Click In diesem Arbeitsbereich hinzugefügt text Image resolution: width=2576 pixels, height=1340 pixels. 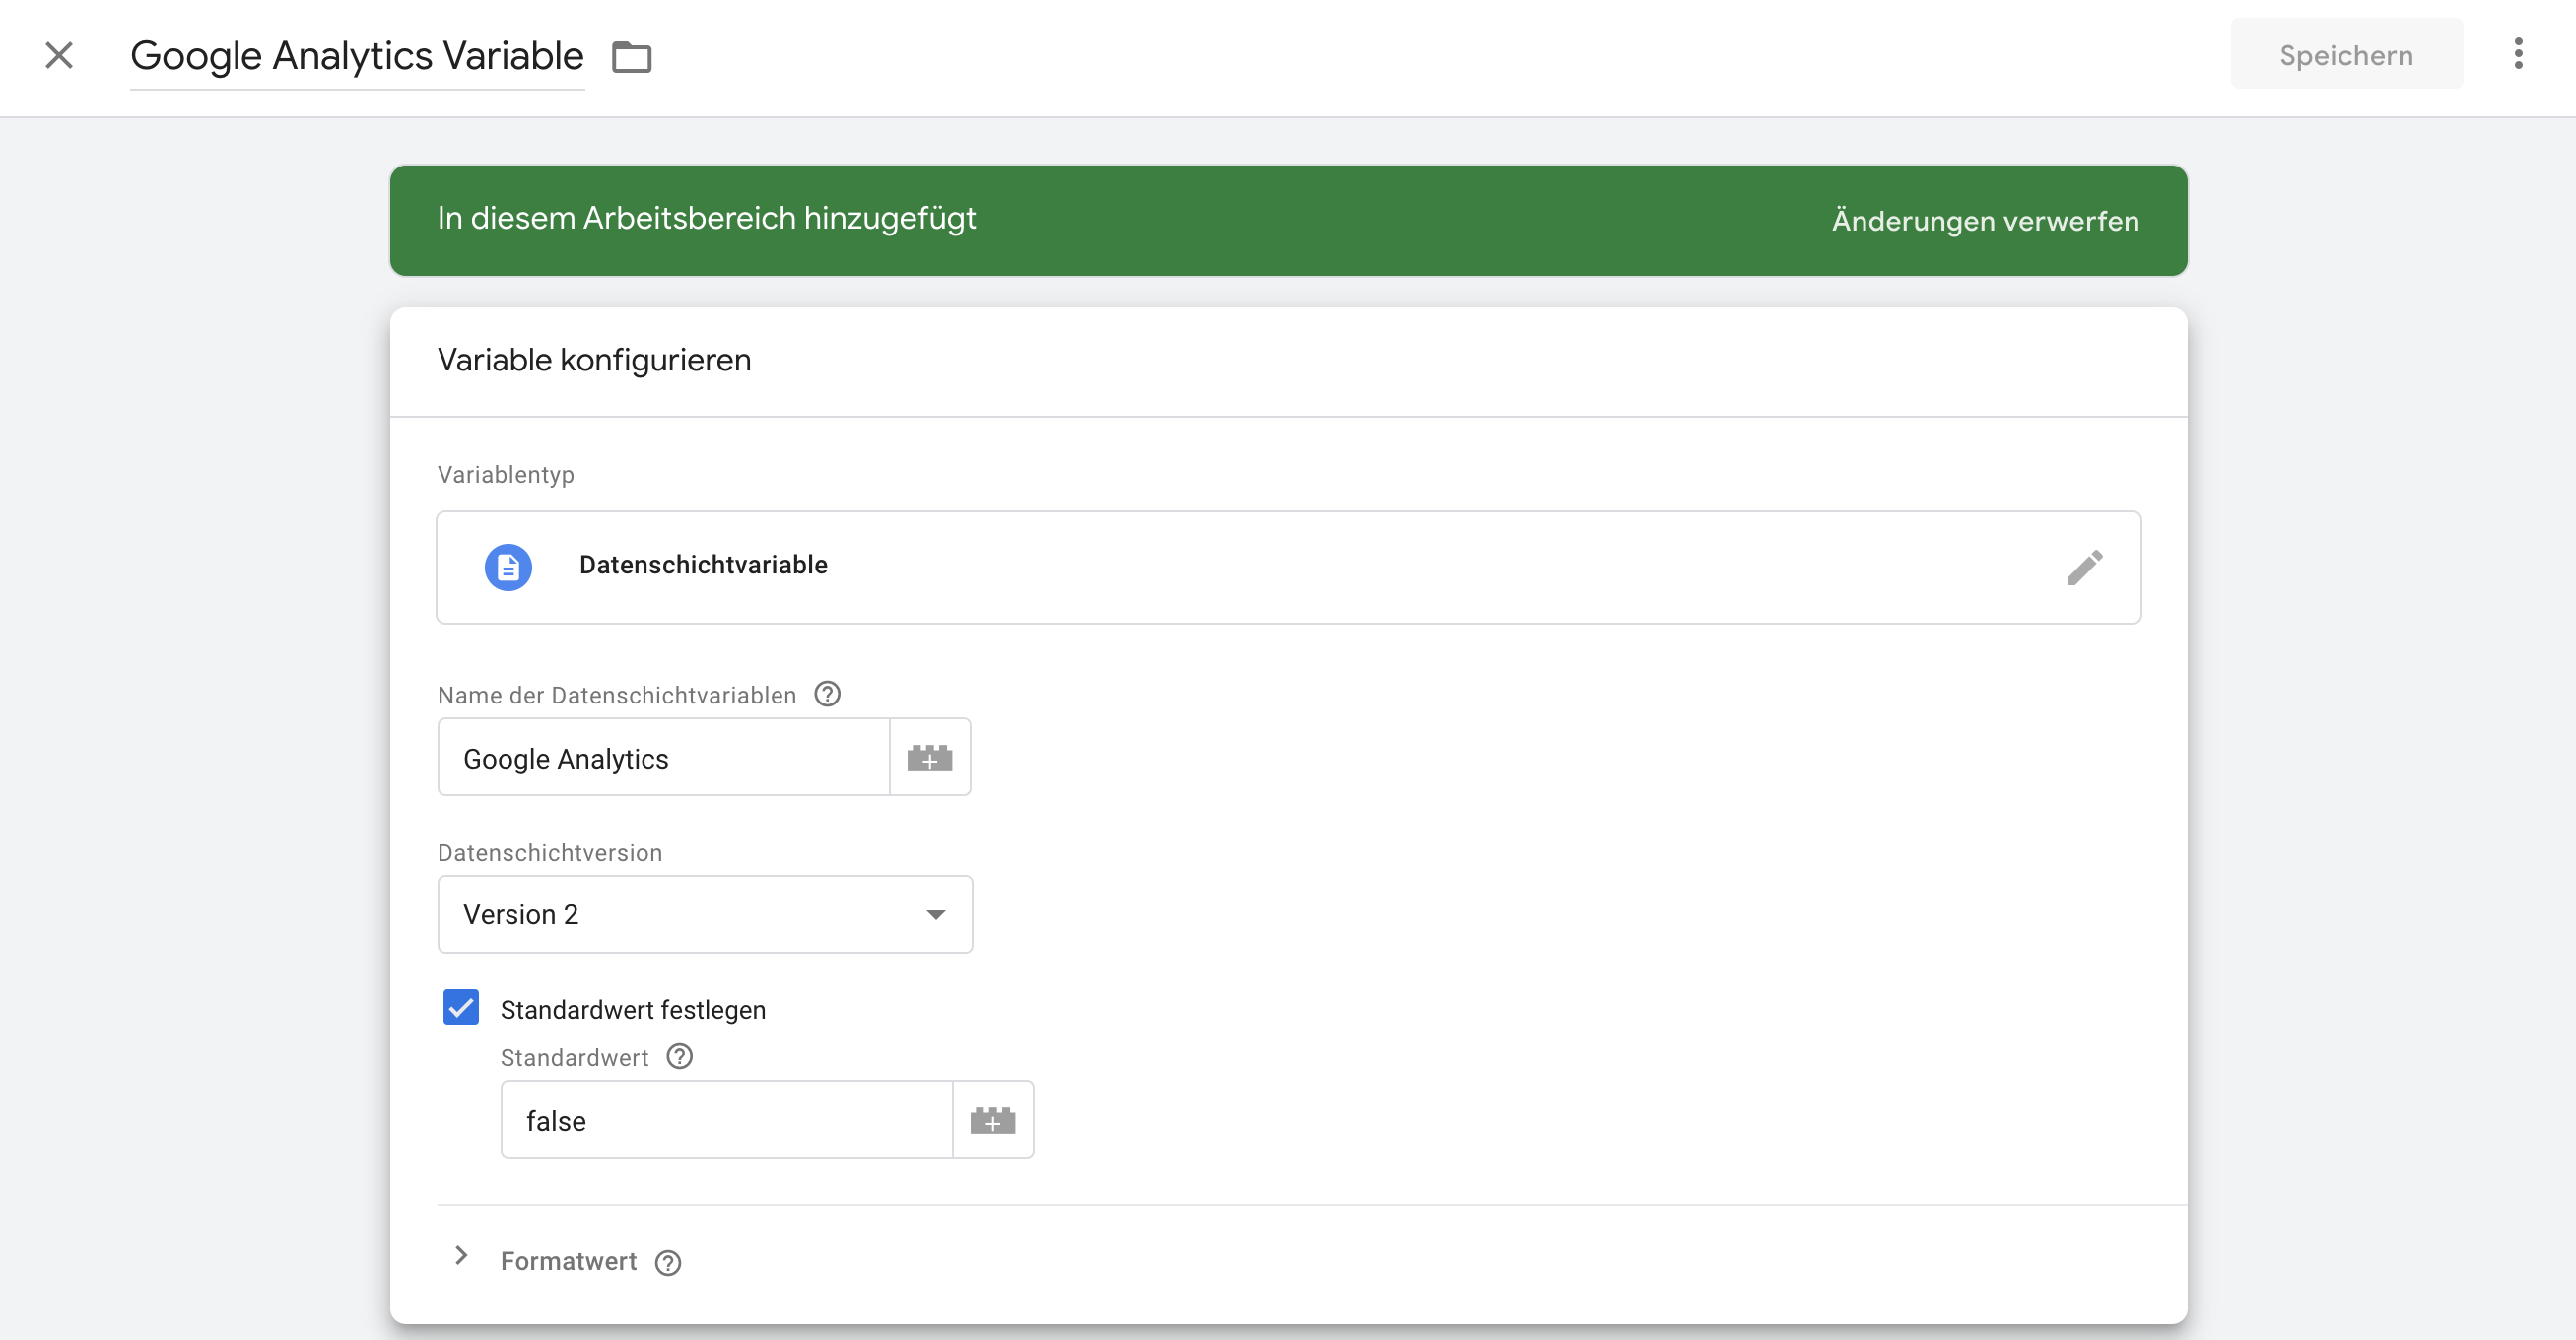(706, 218)
